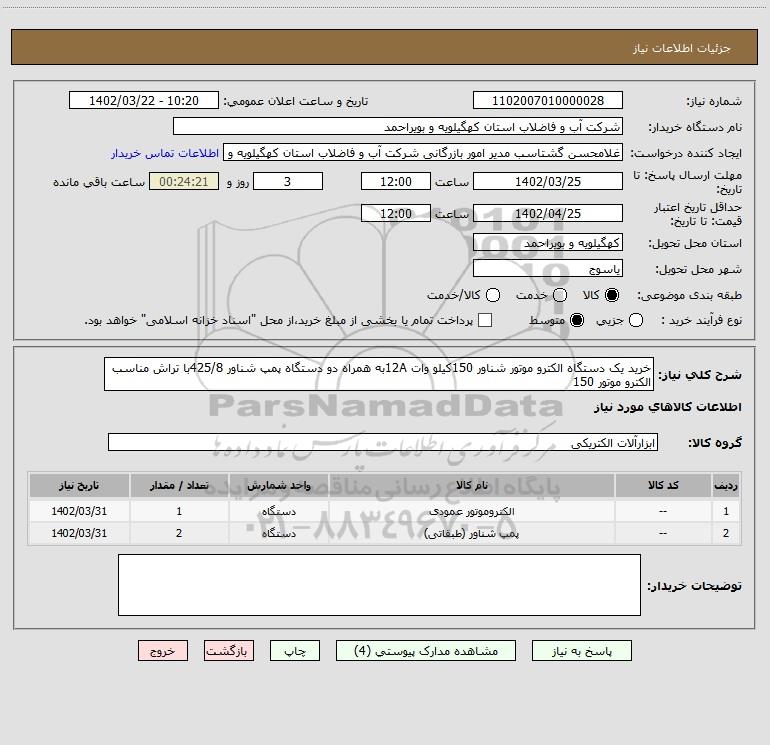Tick the اسناد خزانه اسلامی payment checkbox
Viewport: 770px width, 745px height.
[485, 320]
